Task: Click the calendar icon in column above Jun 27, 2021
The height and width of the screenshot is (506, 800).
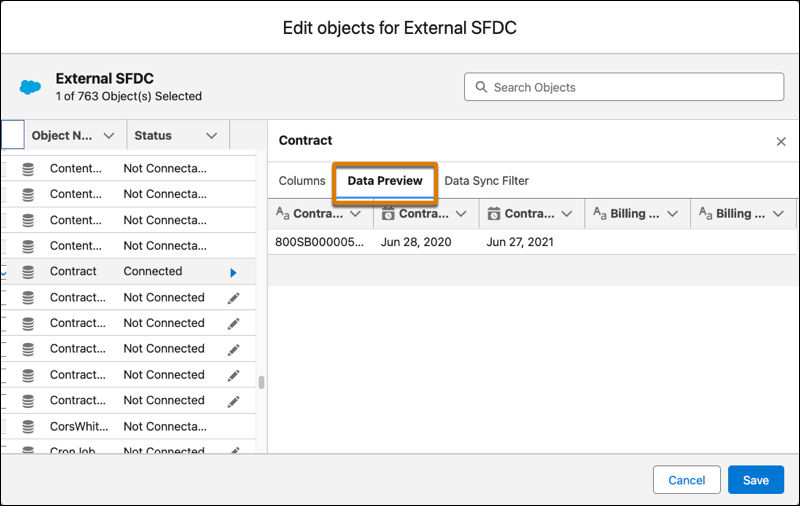Action: (494, 214)
